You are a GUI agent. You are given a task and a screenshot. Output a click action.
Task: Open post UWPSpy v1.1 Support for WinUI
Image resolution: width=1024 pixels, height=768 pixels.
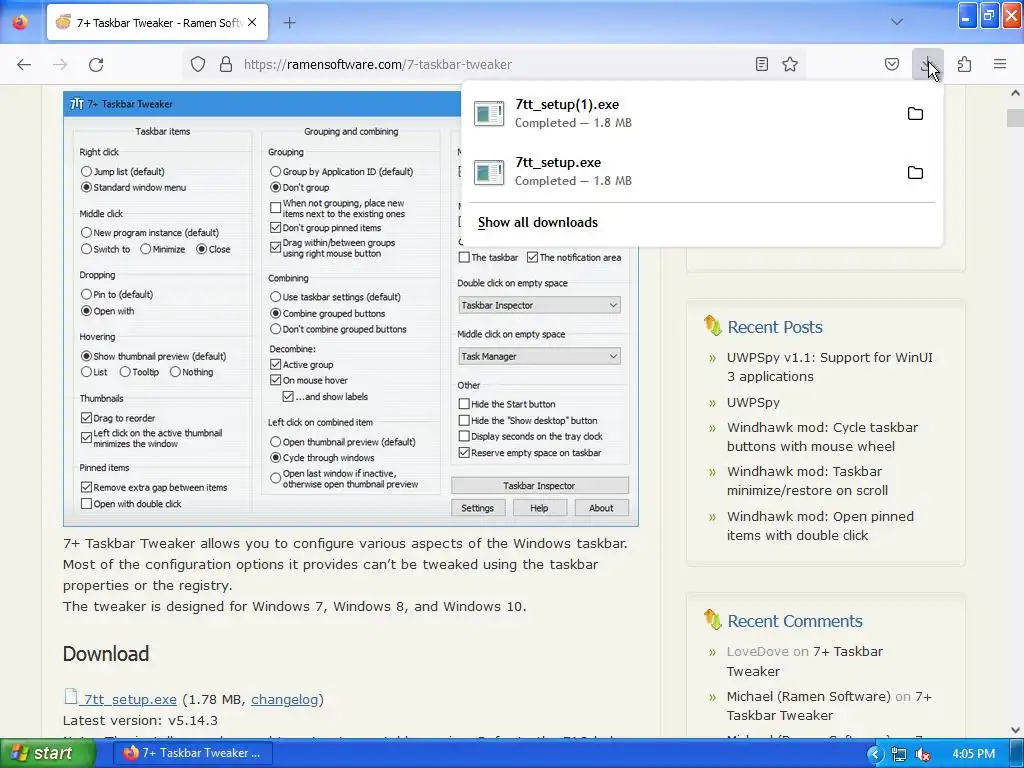[829, 367]
